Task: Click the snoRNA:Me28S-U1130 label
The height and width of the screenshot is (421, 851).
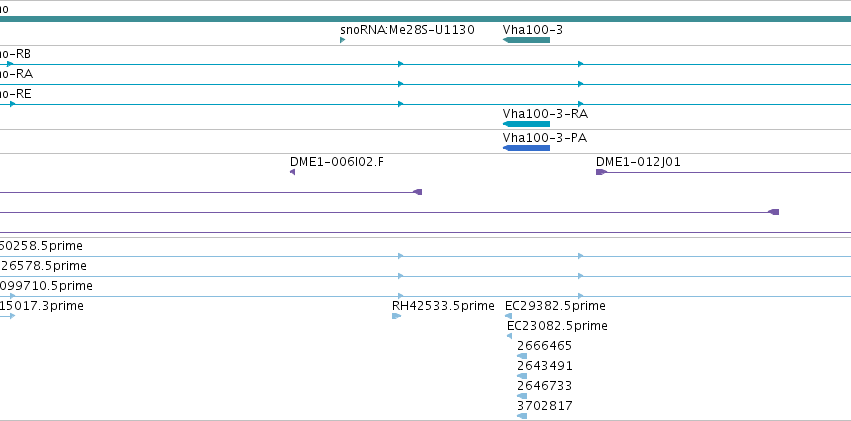Action: (407, 29)
